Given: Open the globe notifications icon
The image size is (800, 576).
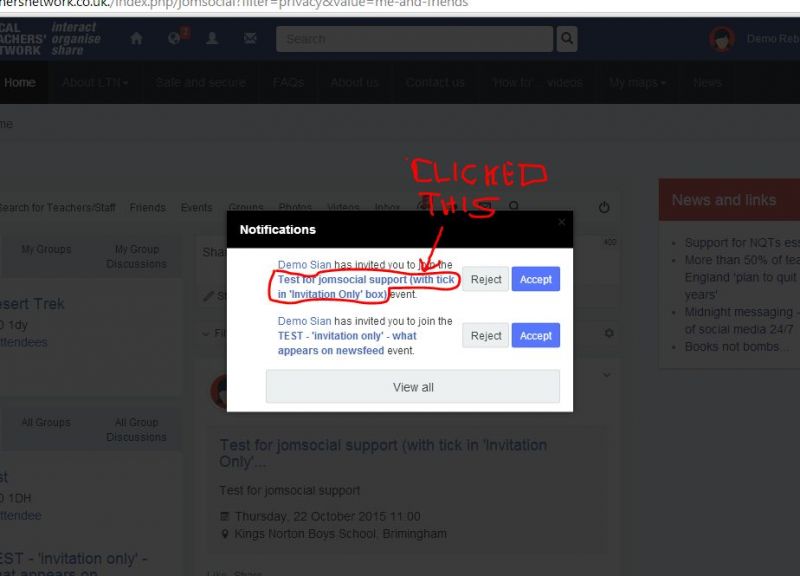Looking at the screenshot, I should [x=174, y=38].
